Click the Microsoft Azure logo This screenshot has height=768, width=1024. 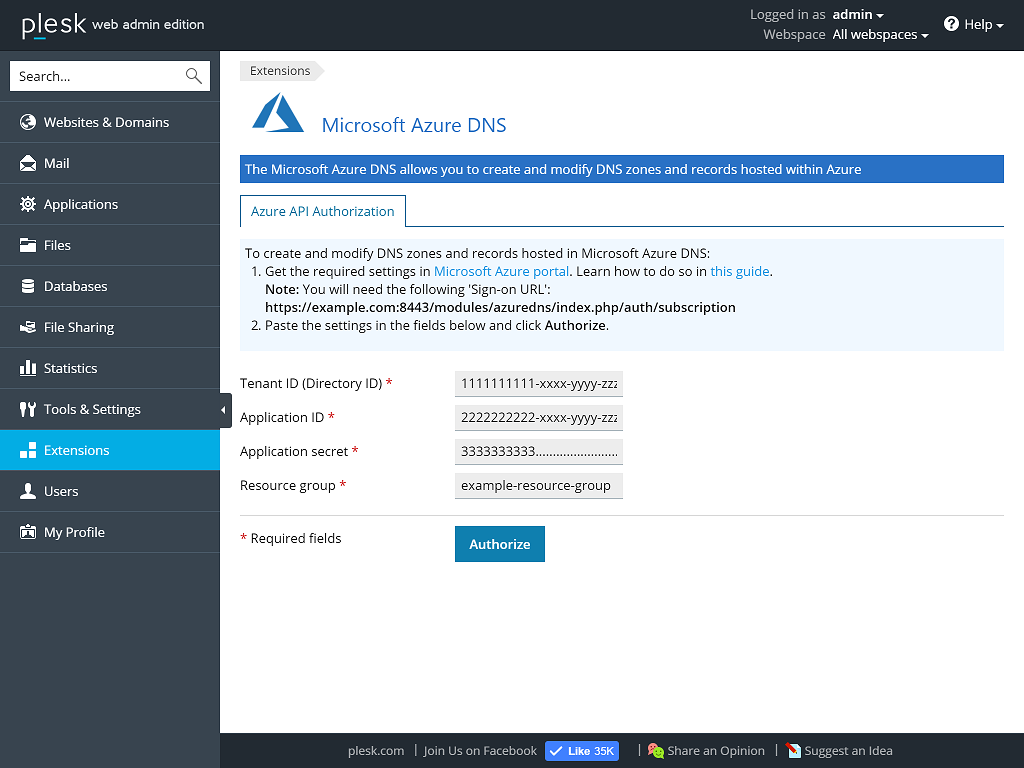[x=278, y=114]
